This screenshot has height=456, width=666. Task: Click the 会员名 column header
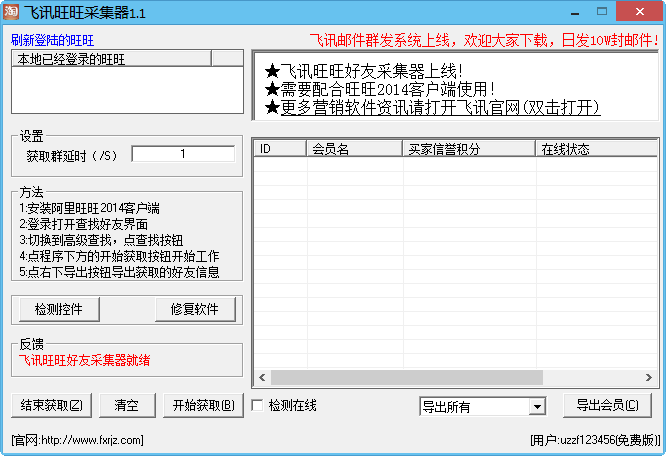[355, 149]
